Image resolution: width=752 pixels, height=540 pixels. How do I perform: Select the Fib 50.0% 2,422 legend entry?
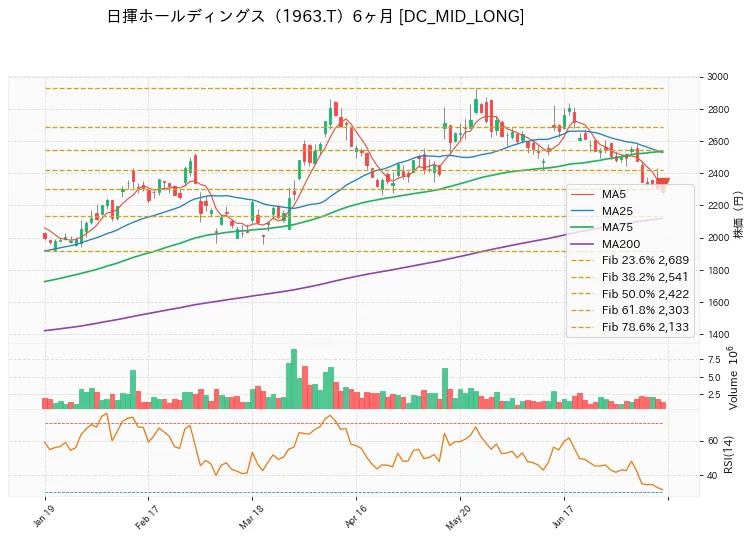pyautogui.click(x=630, y=294)
